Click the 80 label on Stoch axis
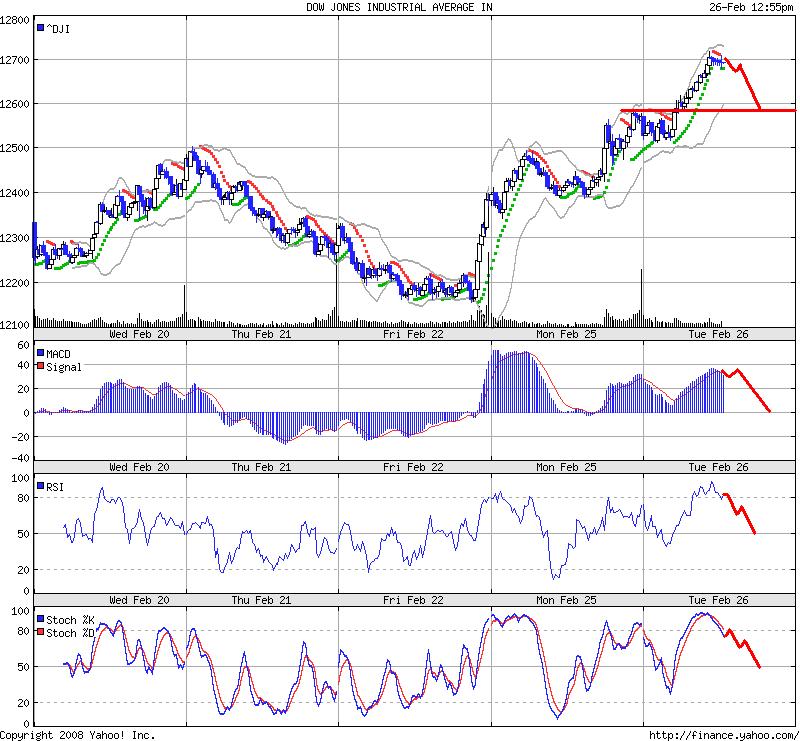The height and width of the screenshot is (741, 800). point(24,631)
